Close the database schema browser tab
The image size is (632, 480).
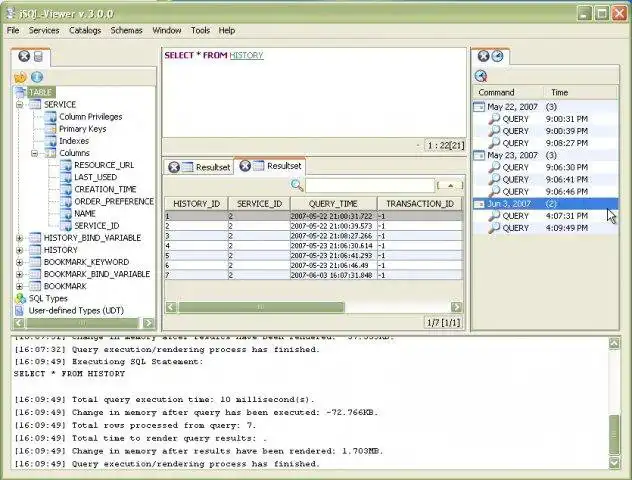click(x=24, y=57)
